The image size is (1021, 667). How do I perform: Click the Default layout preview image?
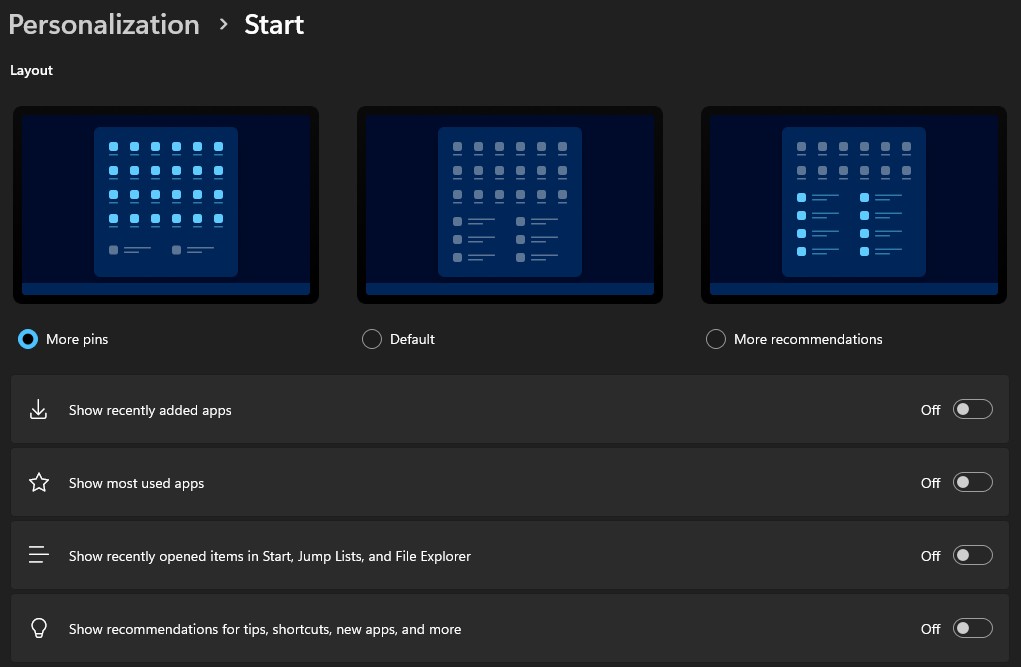[x=510, y=205]
